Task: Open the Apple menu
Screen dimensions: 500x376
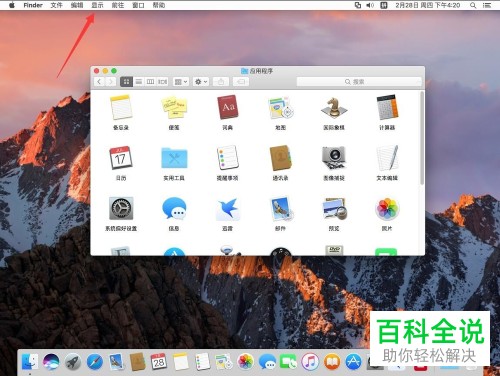Action: (x=12, y=5)
